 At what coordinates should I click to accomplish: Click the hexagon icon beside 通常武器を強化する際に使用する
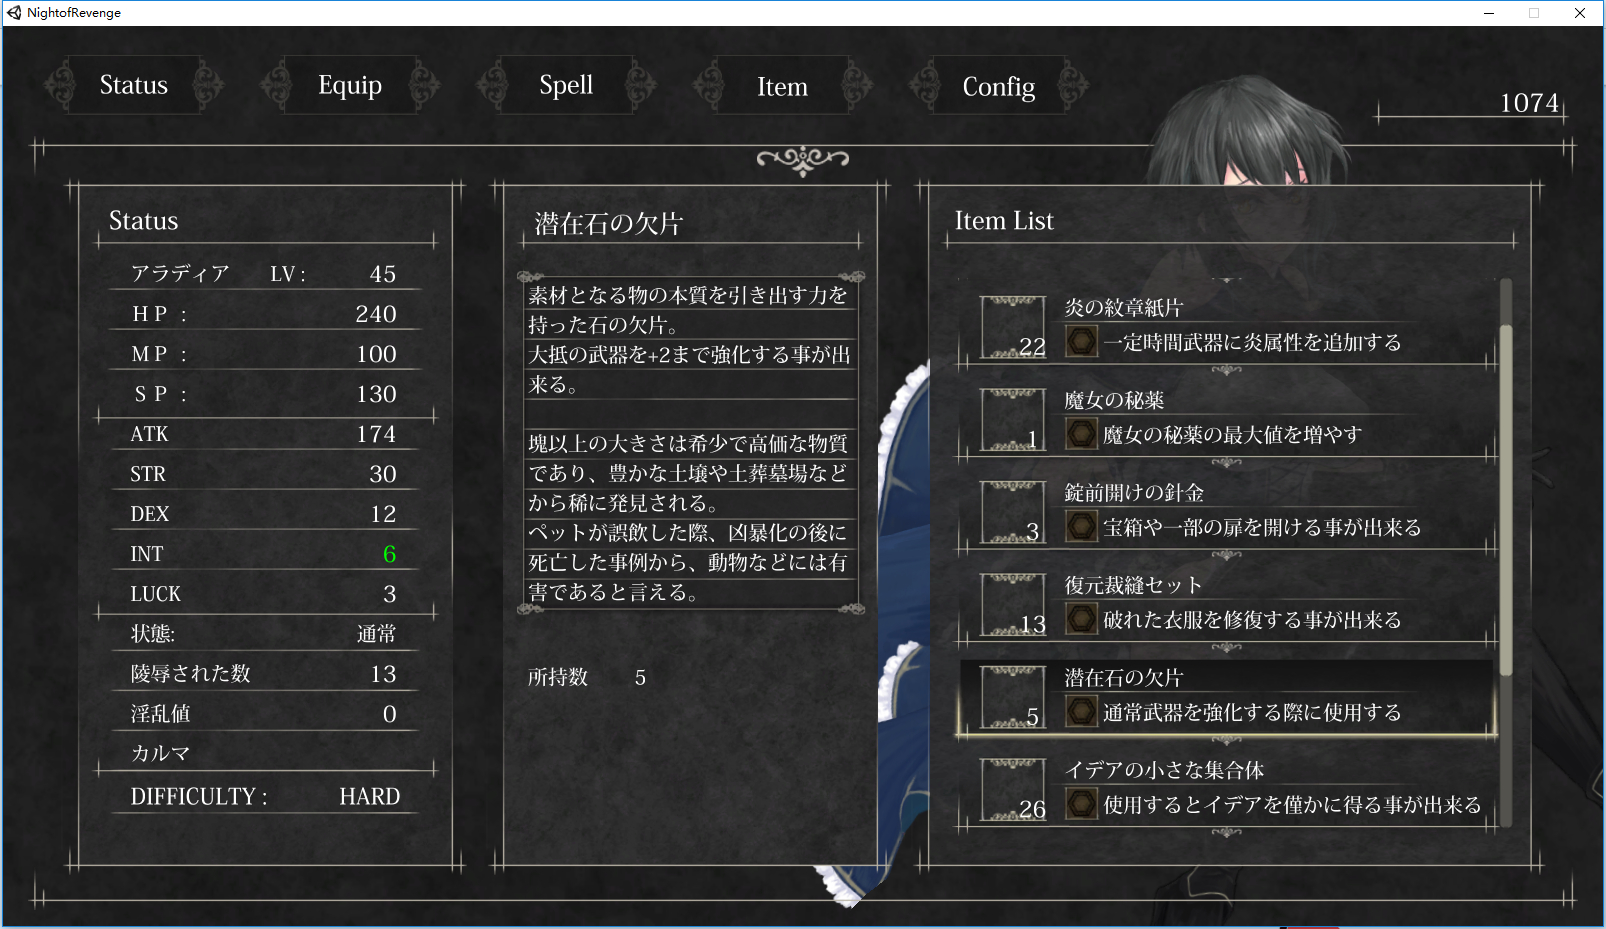(x=1081, y=712)
